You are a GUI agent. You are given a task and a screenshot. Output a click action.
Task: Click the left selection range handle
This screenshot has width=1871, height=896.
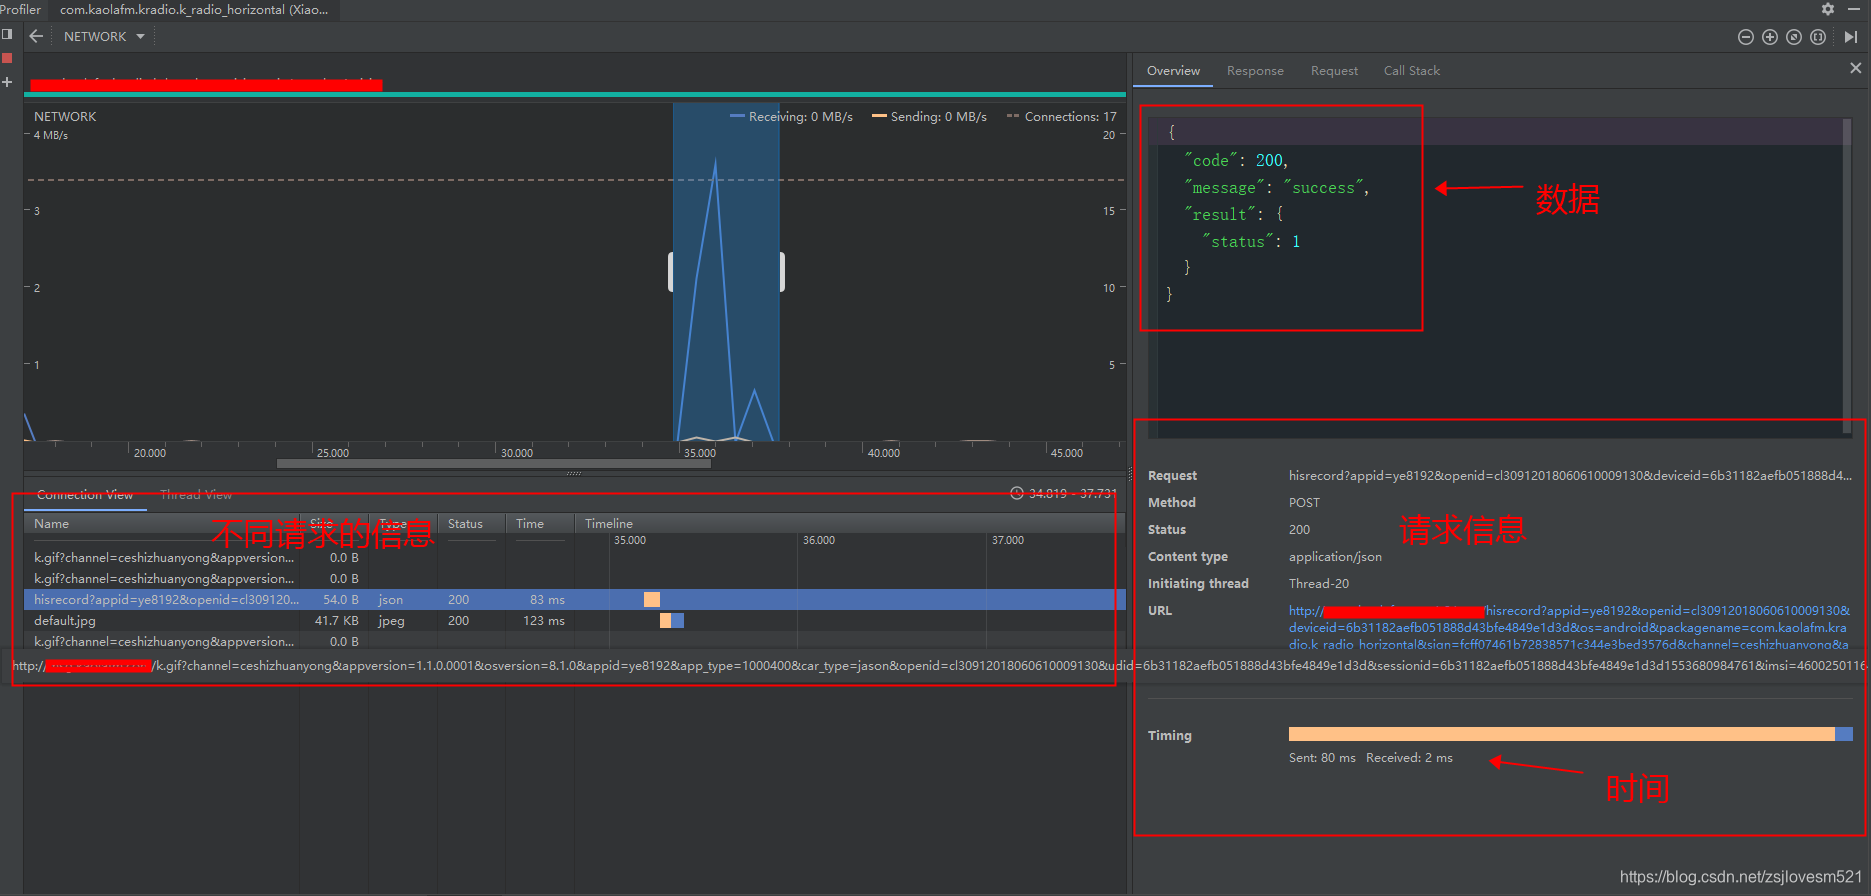[671, 272]
